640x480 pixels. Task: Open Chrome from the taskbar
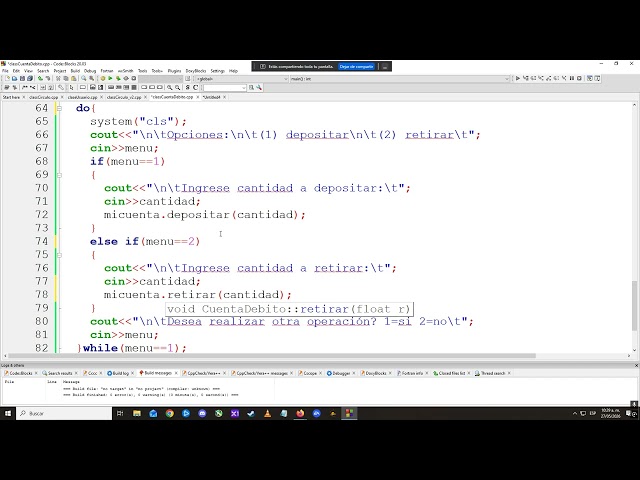169,413
